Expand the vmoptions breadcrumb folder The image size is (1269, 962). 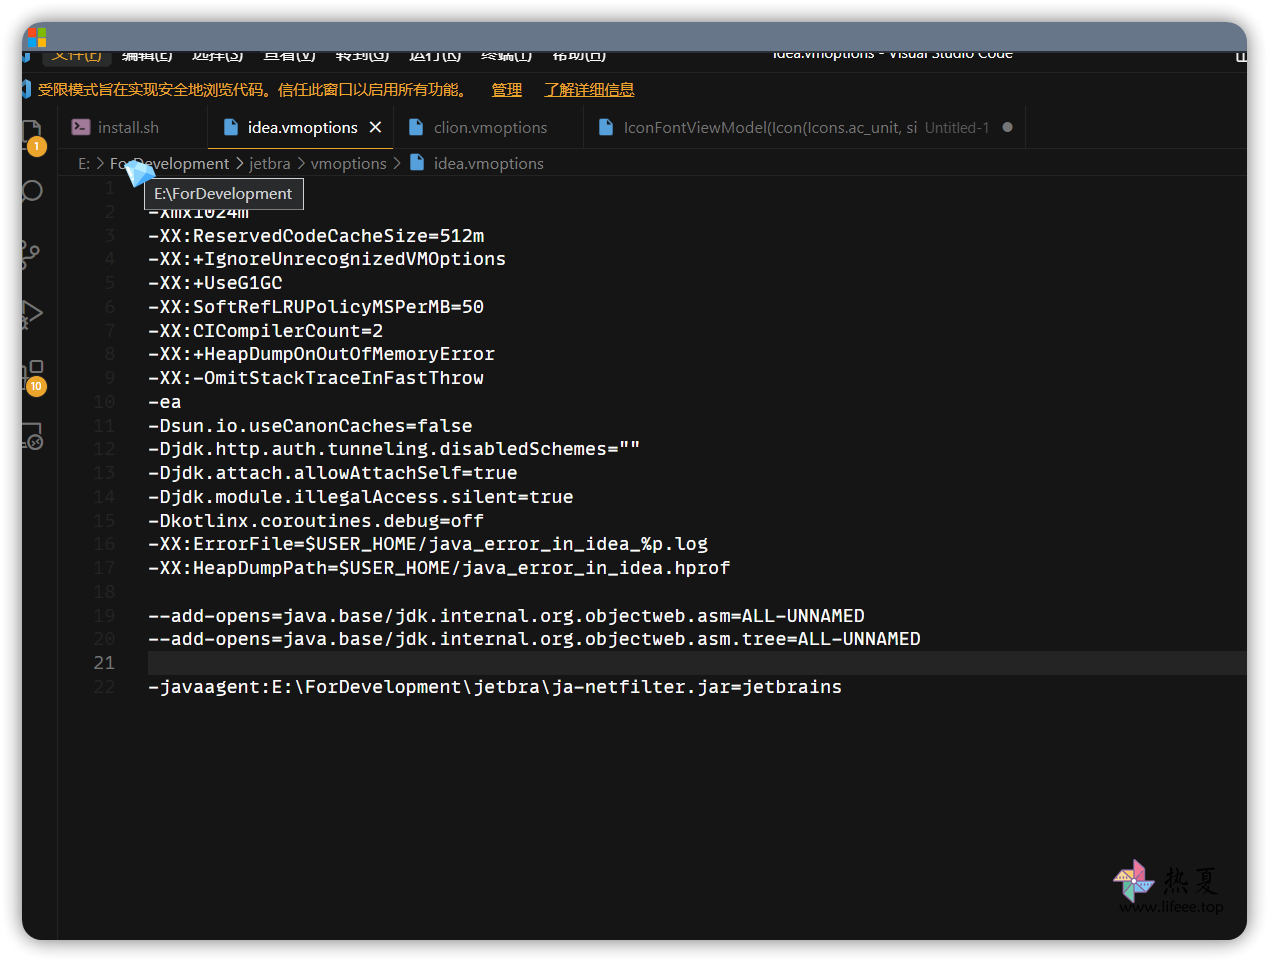coord(348,164)
